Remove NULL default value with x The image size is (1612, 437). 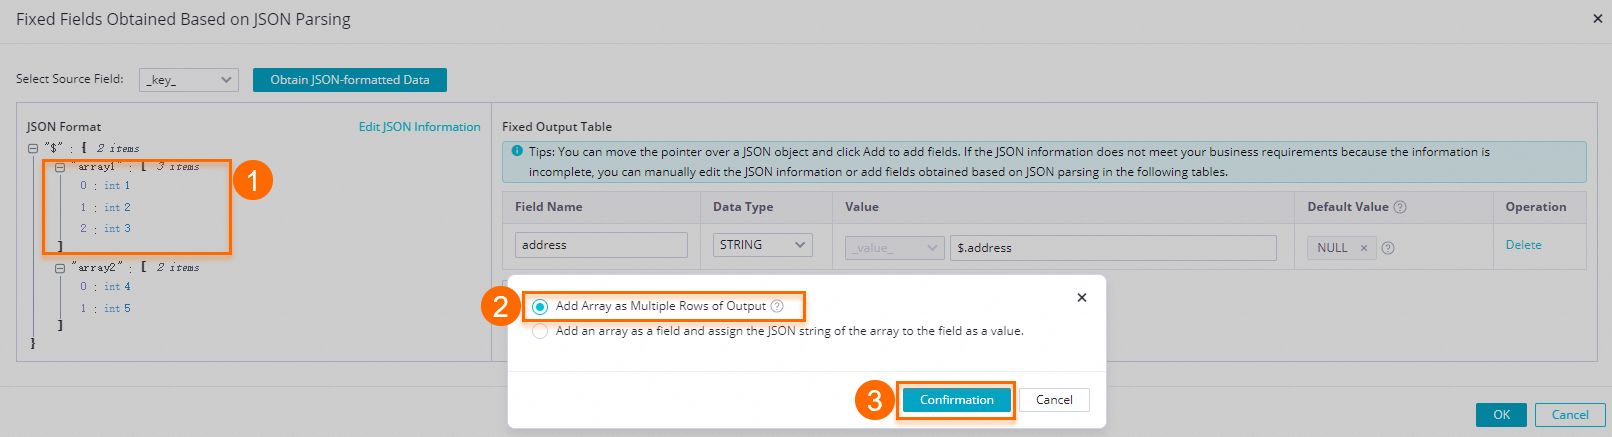1363,248
